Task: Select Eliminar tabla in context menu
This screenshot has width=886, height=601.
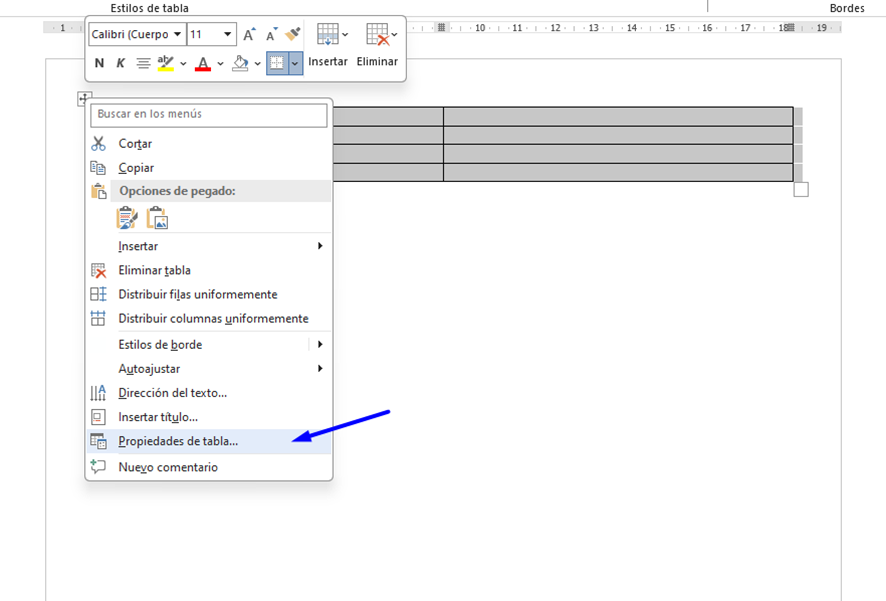Action: click(x=154, y=270)
